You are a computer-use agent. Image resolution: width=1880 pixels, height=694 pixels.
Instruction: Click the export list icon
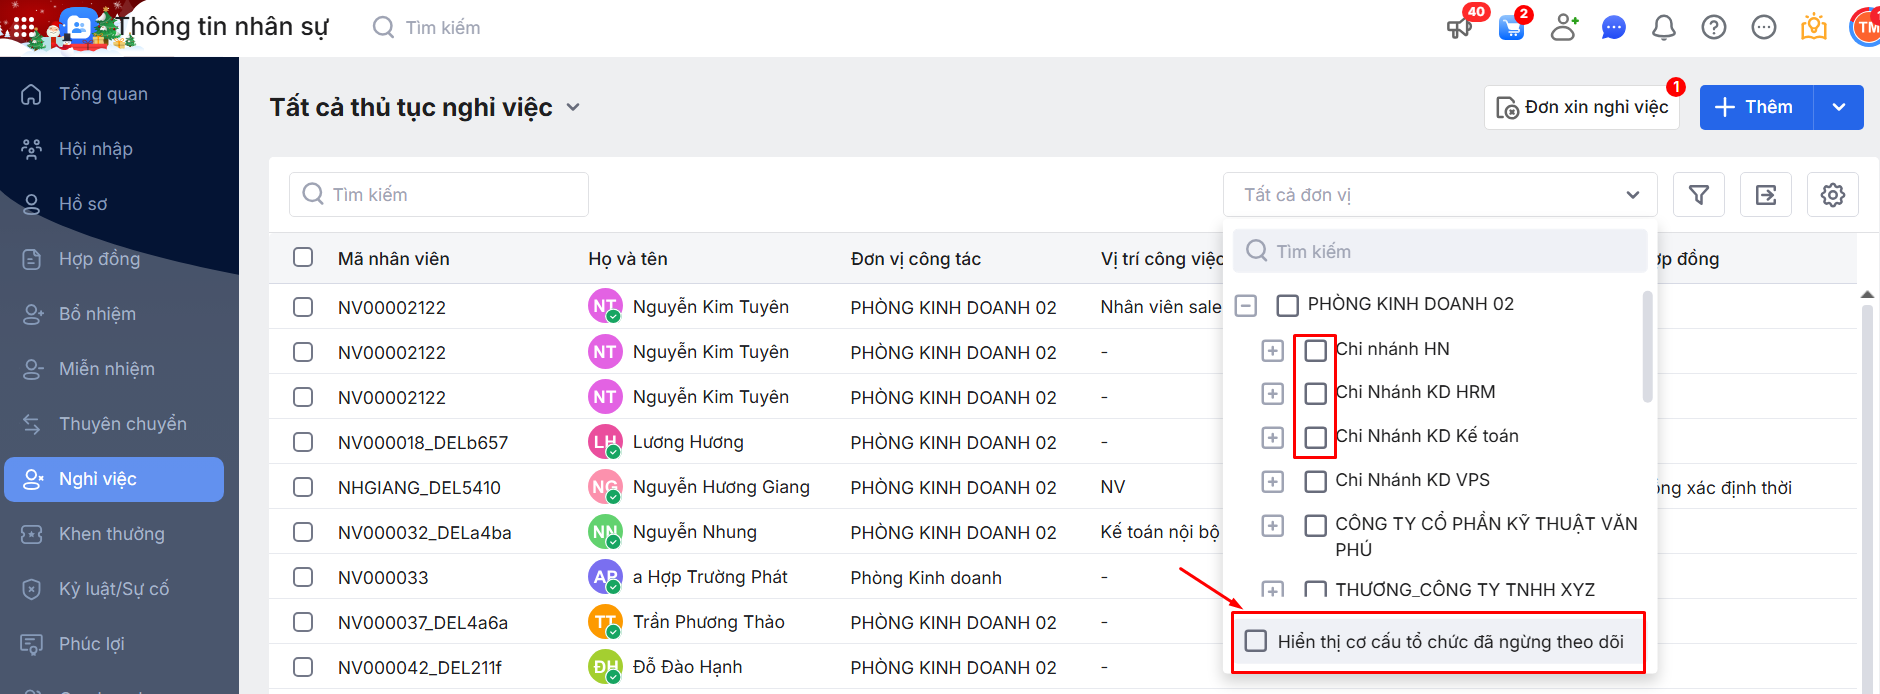[x=1766, y=195]
